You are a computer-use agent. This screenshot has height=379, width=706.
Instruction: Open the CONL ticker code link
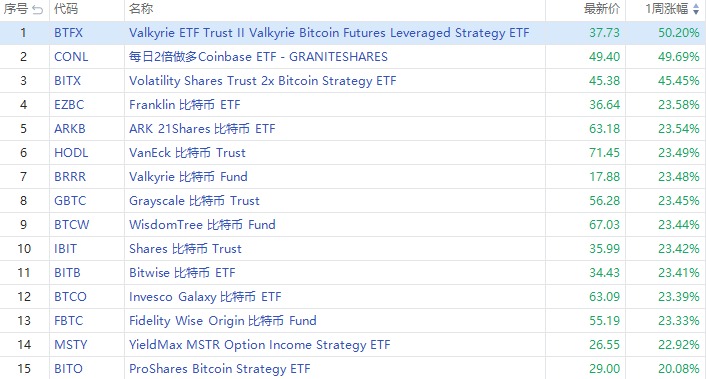(71, 57)
